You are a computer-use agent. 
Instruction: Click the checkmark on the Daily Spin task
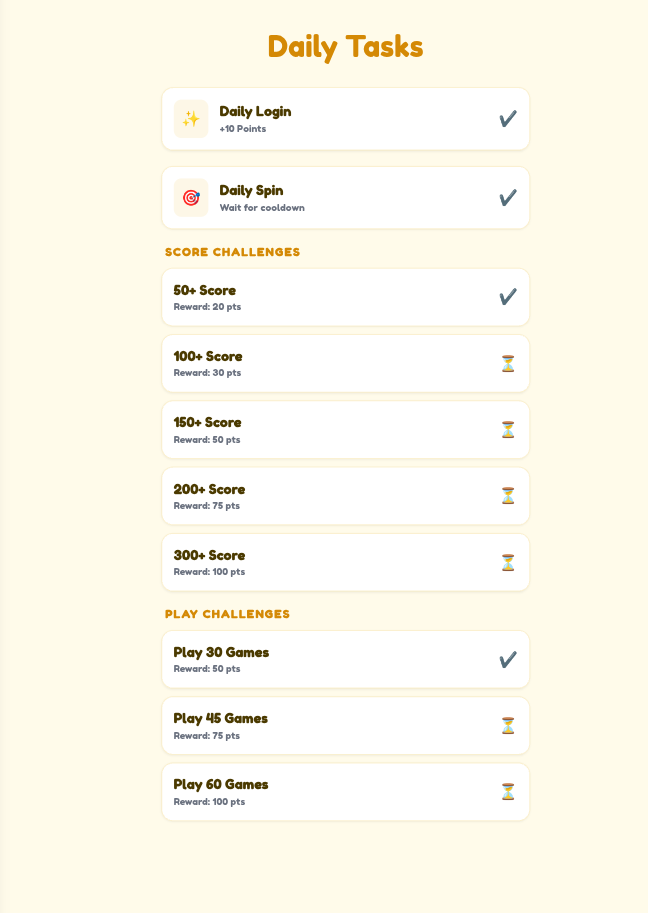pos(508,198)
